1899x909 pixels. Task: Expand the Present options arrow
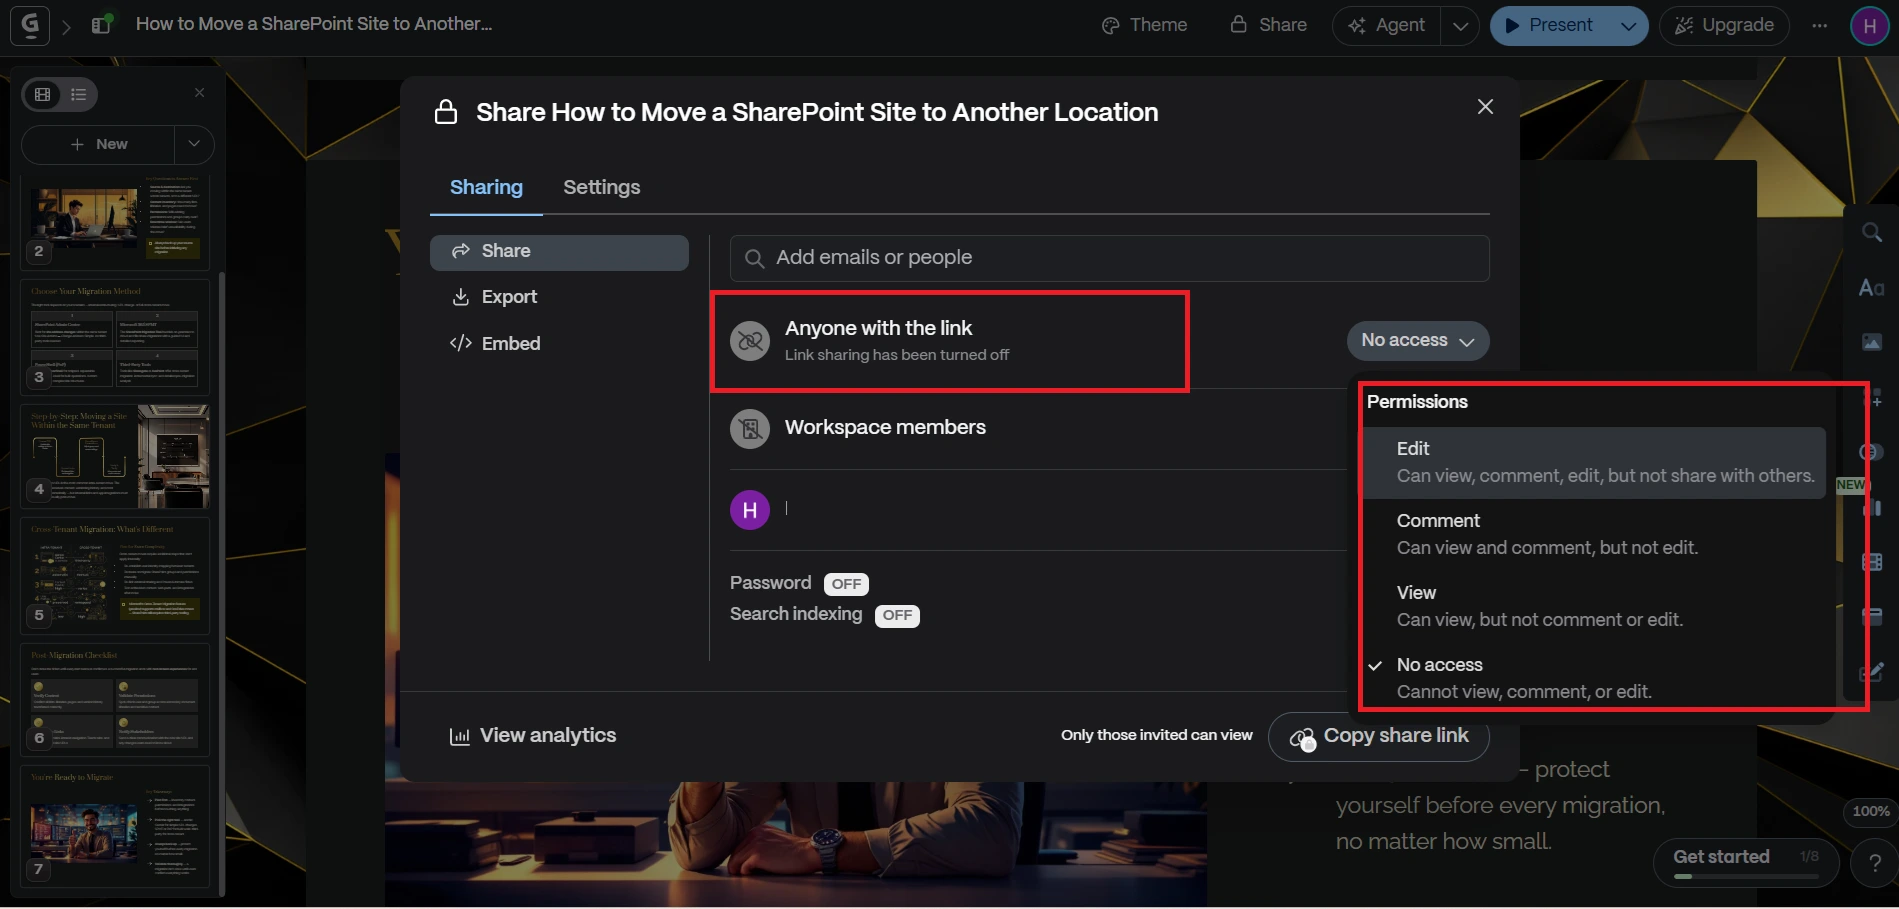point(1628,26)
